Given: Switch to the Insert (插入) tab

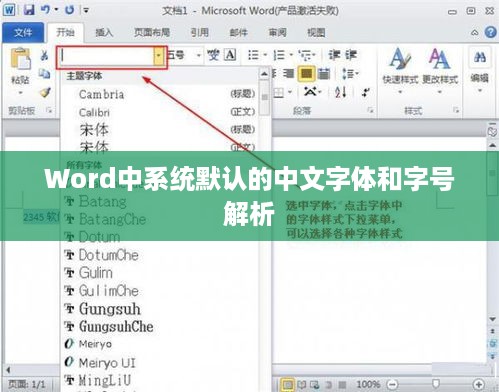Looking at the screenshot, I should pyautogui.click(x=104, y=33).
